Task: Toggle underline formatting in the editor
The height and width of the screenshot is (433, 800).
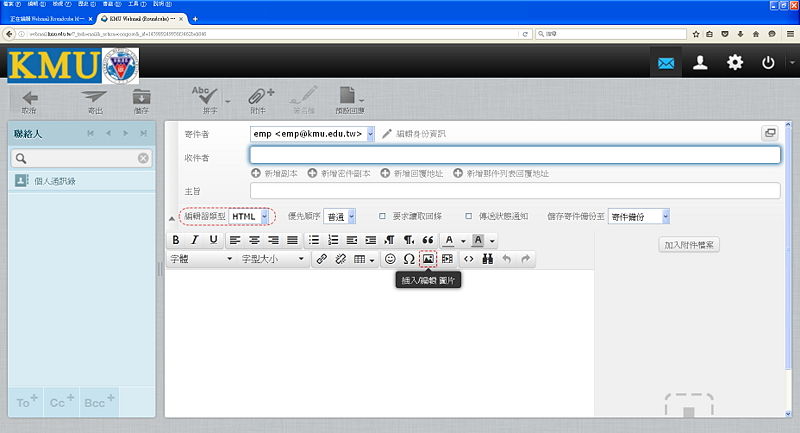Action: click(x=213, y=240)
